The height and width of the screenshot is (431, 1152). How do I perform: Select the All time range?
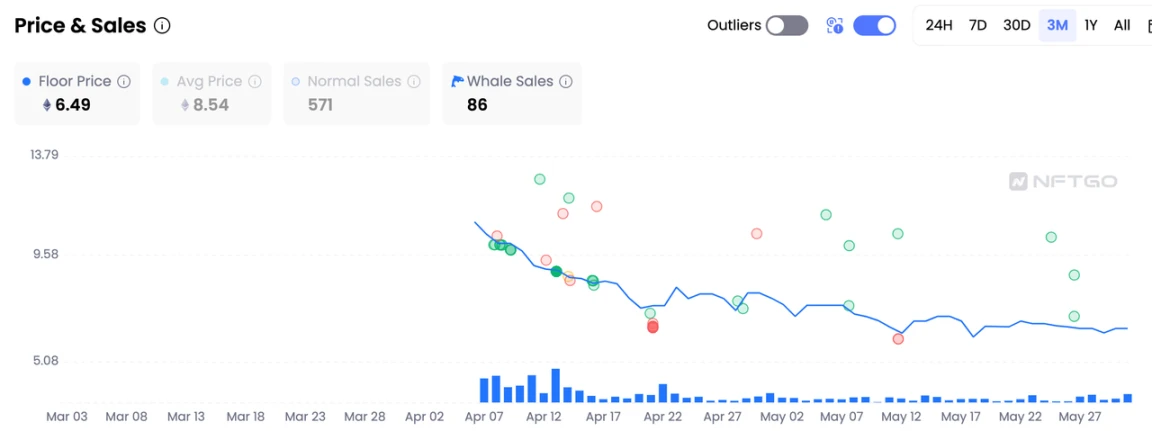coord(1122,25)
